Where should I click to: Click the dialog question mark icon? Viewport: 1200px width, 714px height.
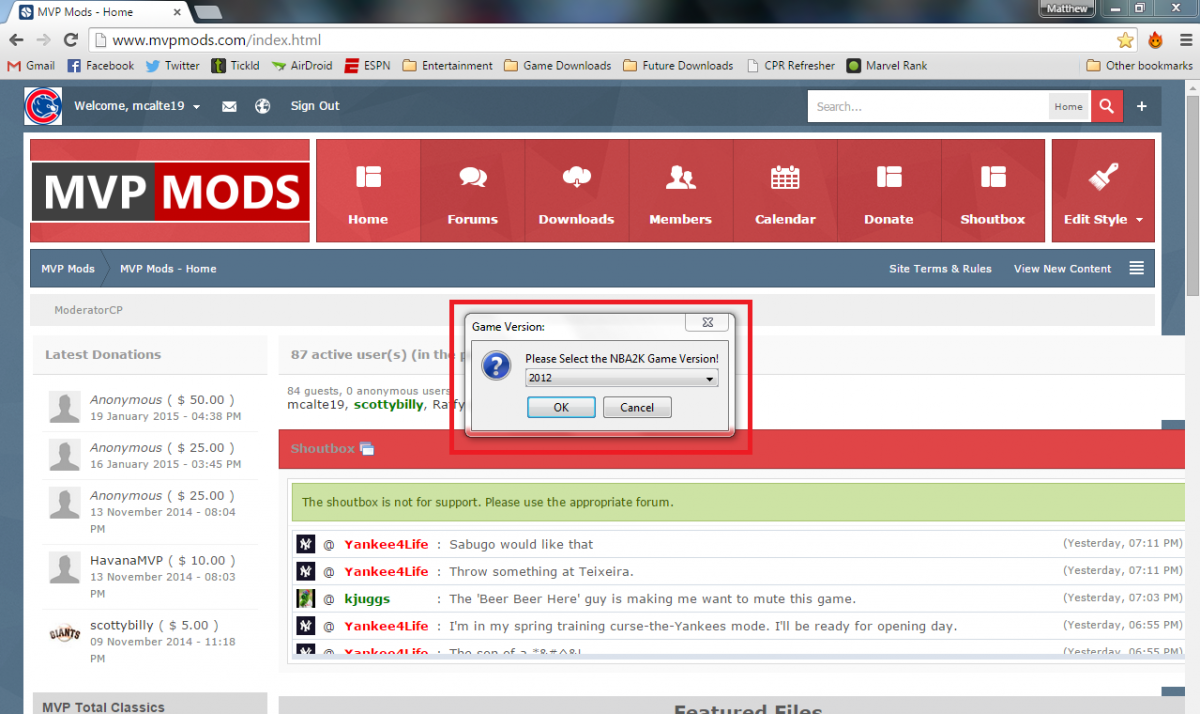click(496, 366)
